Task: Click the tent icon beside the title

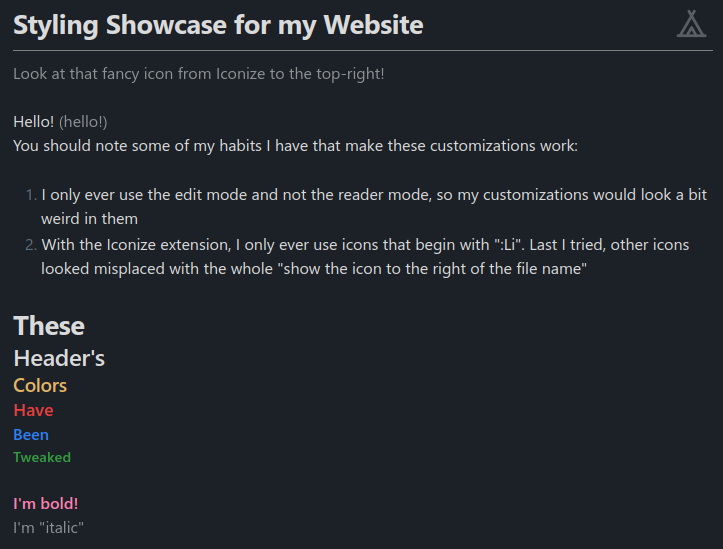Action: 691,24
